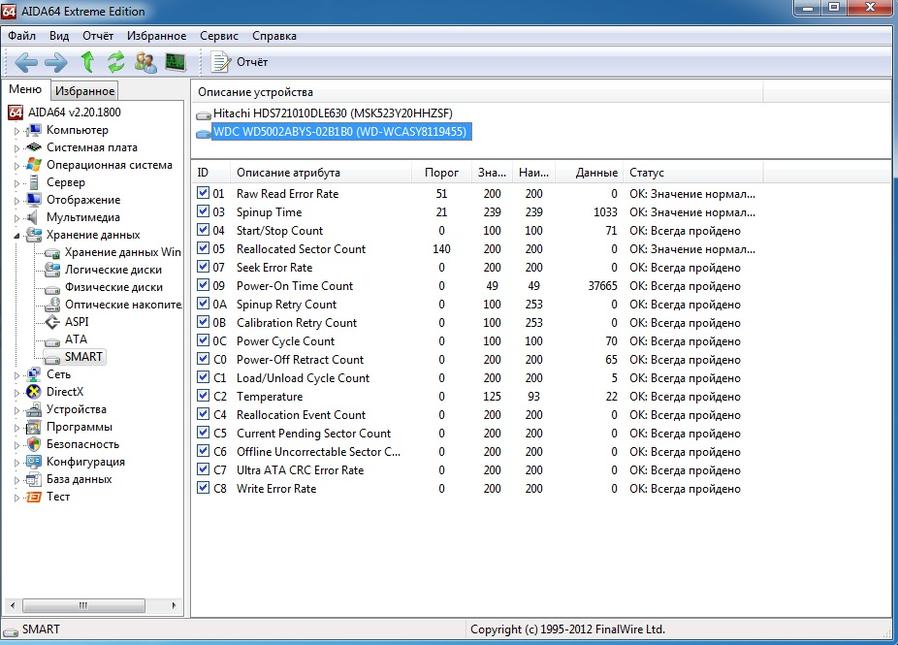Screen dimensions: 898x645
Task: Click the sidebar horizontal scrollbar thumb
Action: tap(84, 605)
